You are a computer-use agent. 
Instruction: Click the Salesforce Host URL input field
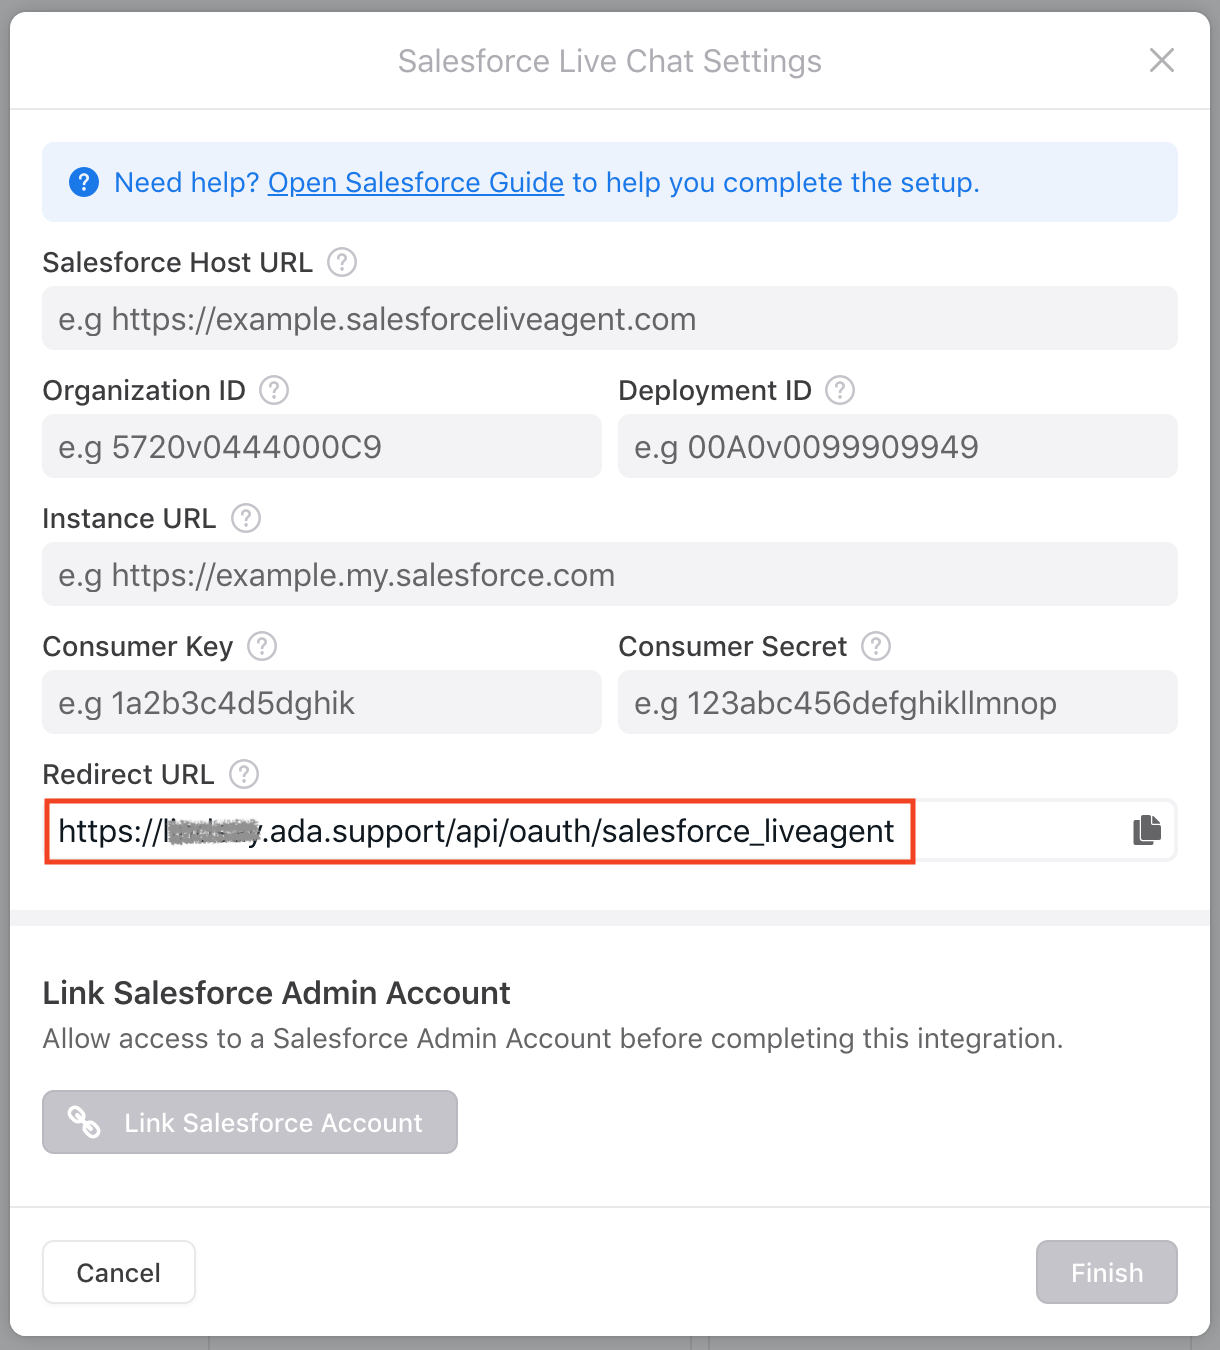coord(609,318)
